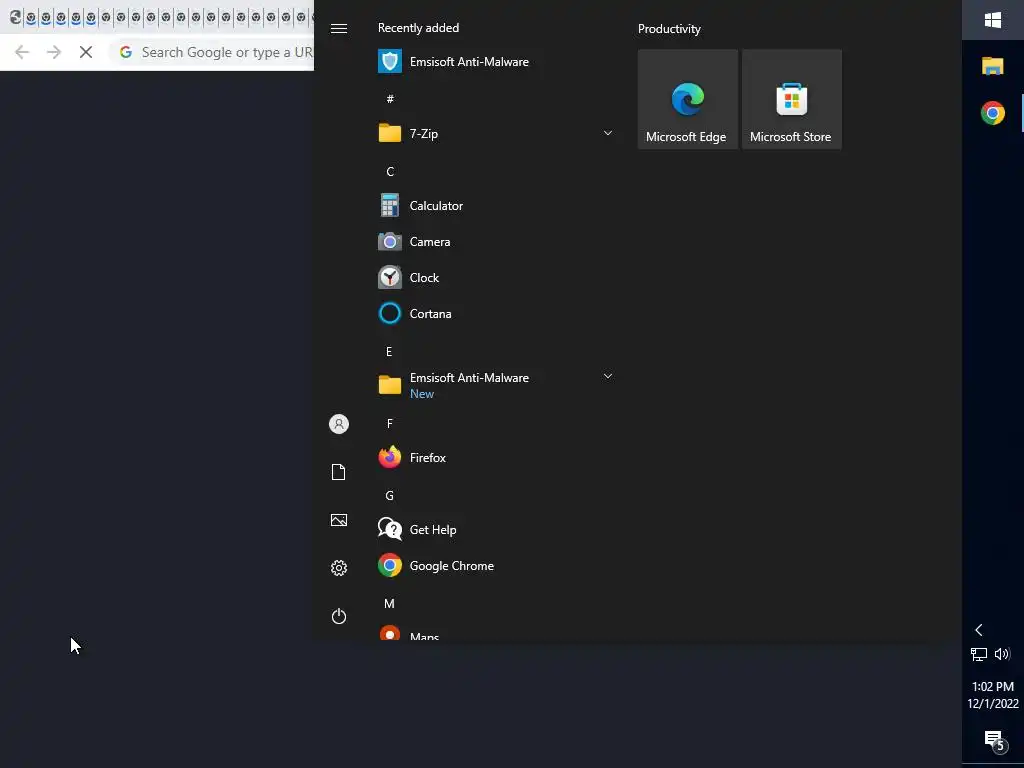Open Pictures from Start sidebar
The width and height of the screenshot is (1024, 768).
(338, 520)
